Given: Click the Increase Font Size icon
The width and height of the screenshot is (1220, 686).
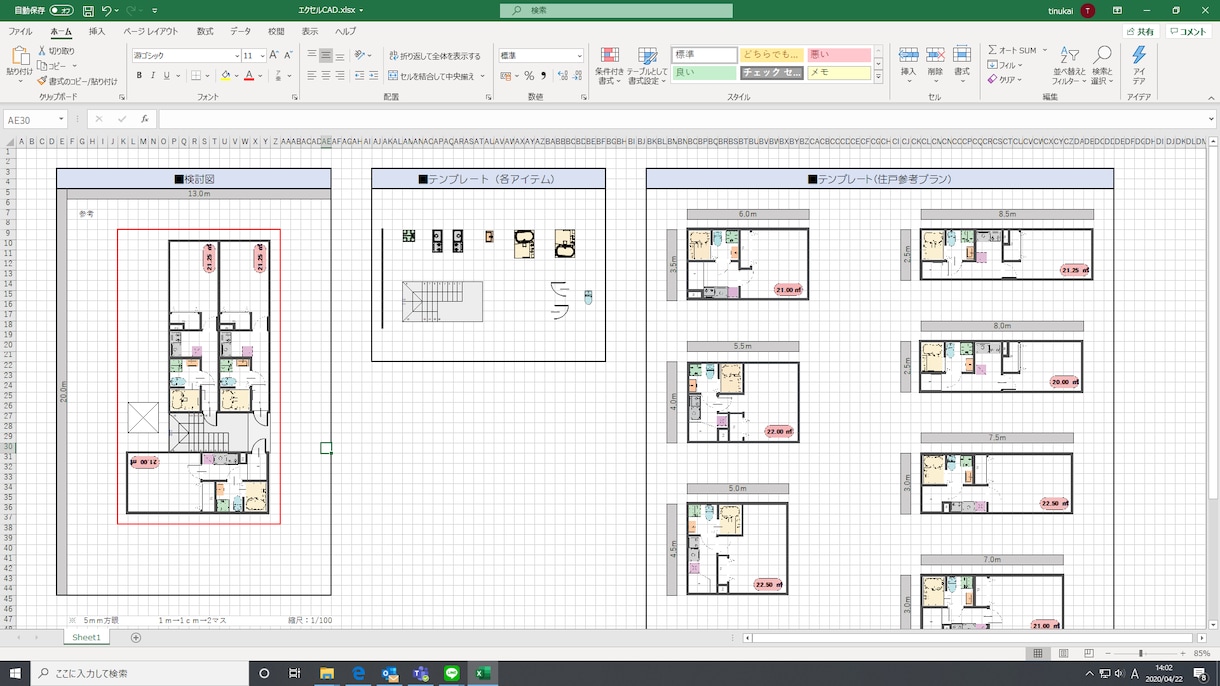Looking at the screenshot, I should point(275,56).
